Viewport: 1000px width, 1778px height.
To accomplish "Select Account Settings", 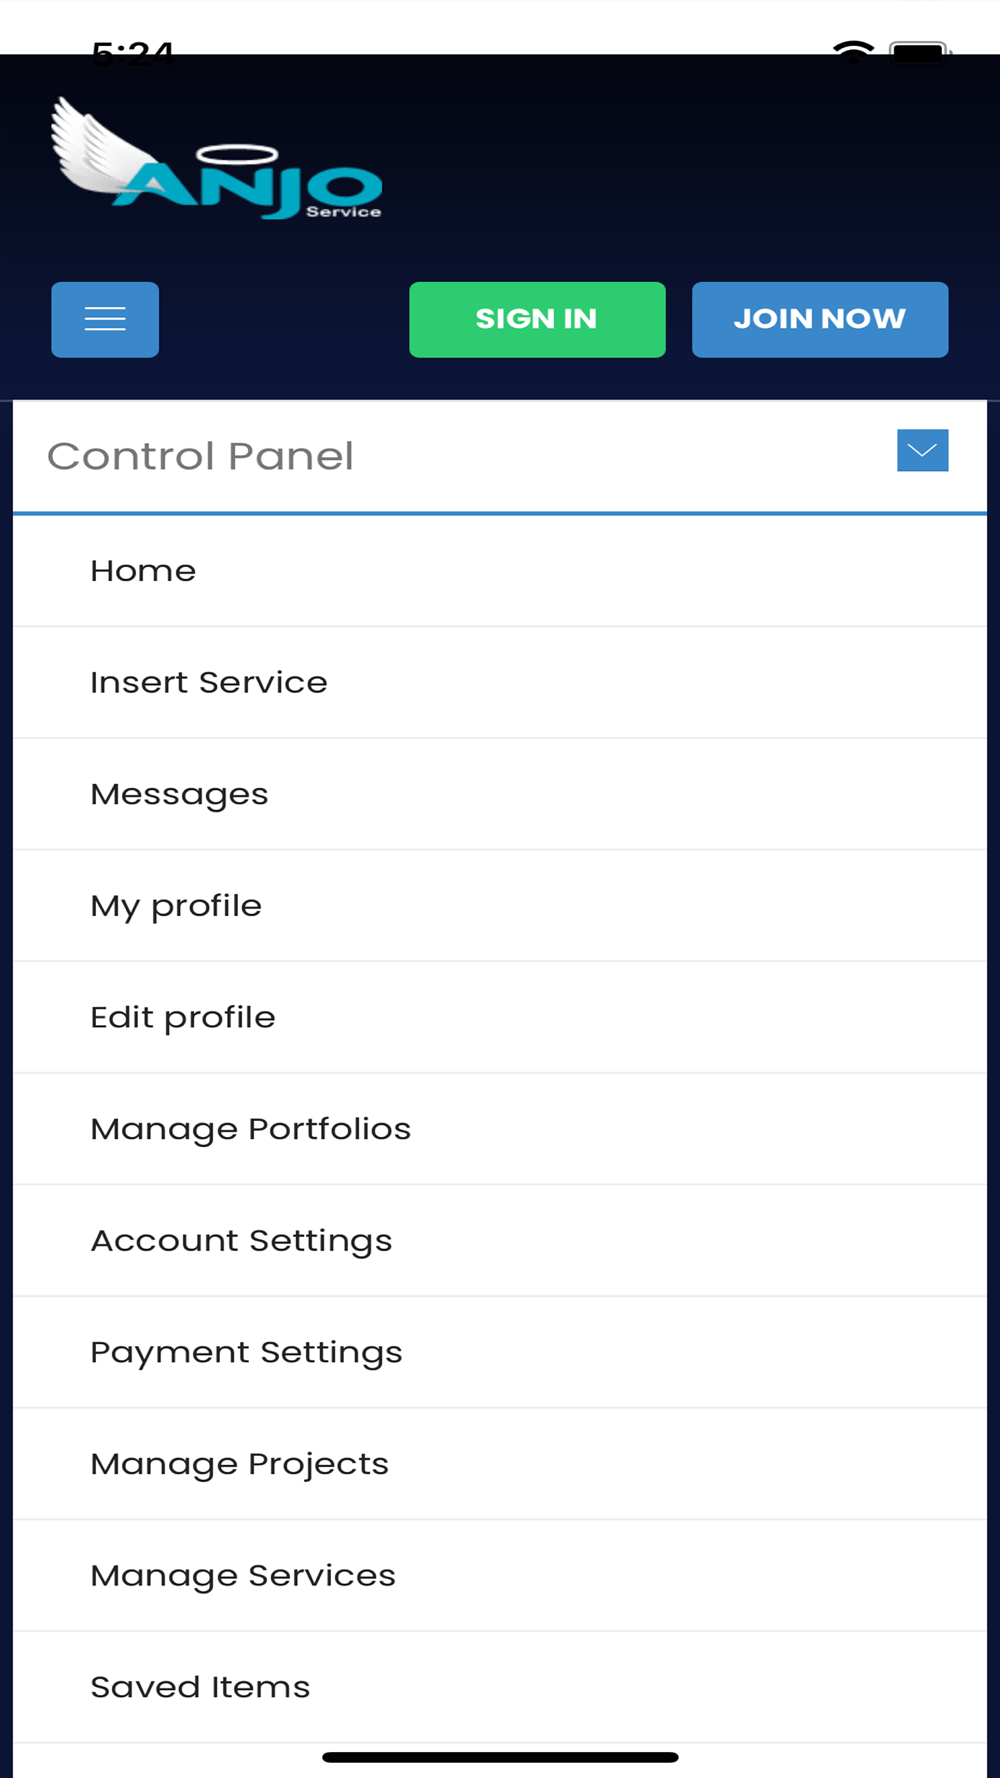I will click(500, 1241).
